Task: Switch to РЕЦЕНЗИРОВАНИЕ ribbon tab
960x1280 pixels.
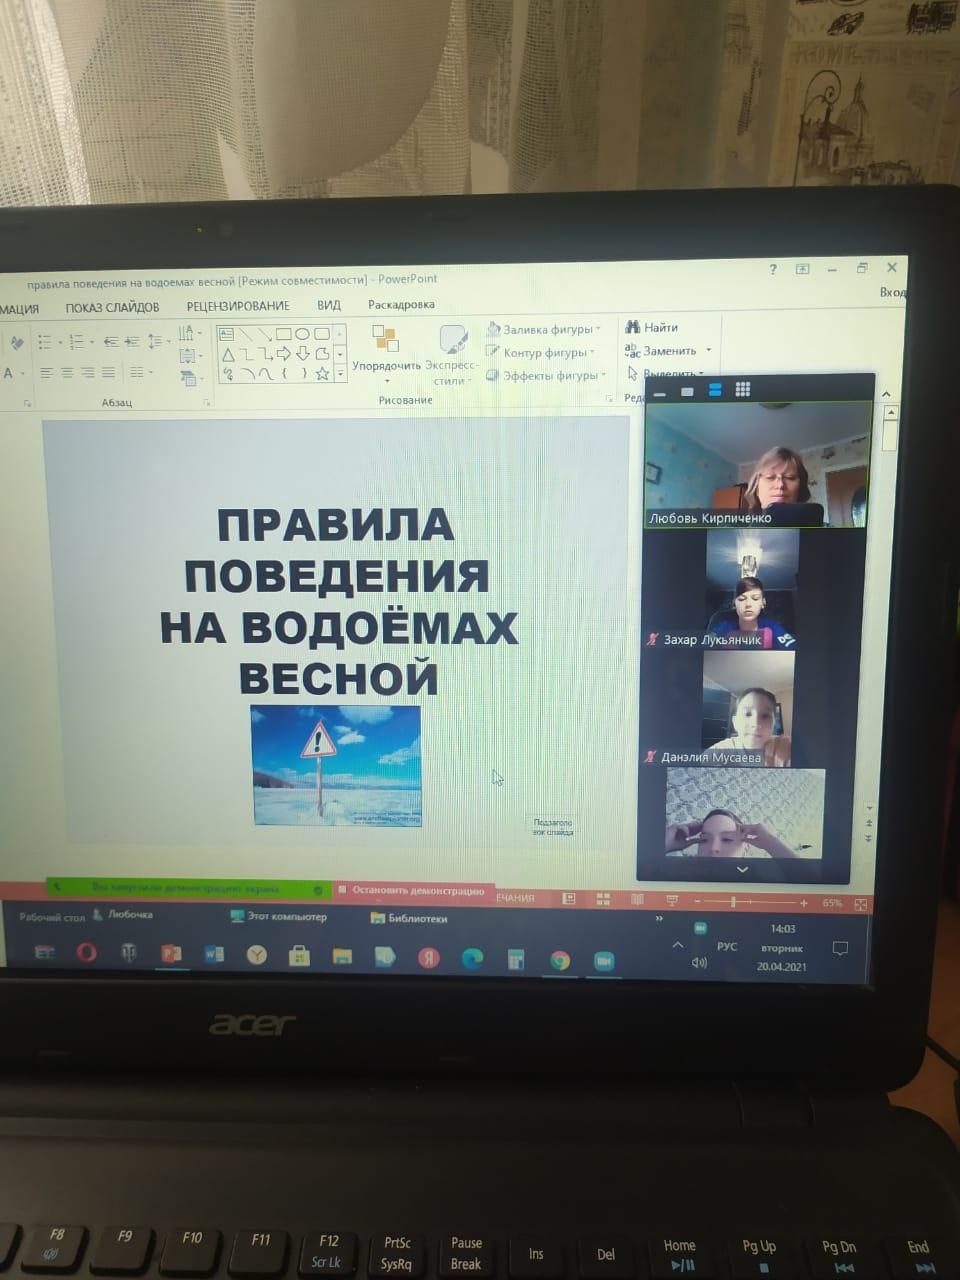Action: pyautogui.click(x=238, y=306)
